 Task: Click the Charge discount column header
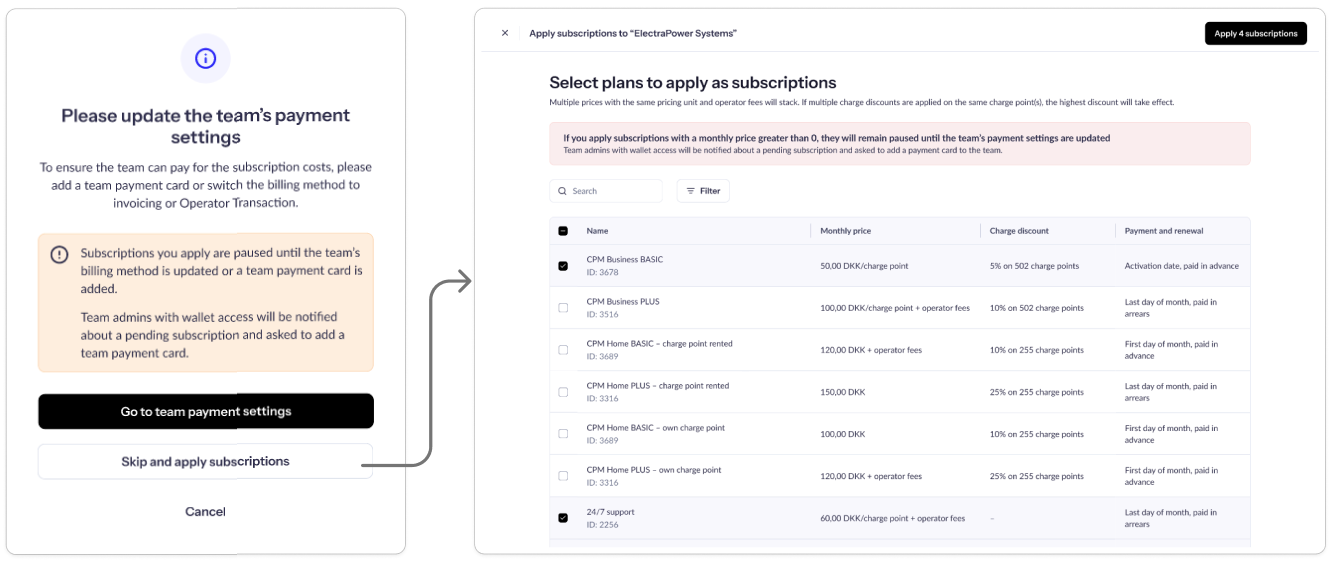click(1019, 231)
